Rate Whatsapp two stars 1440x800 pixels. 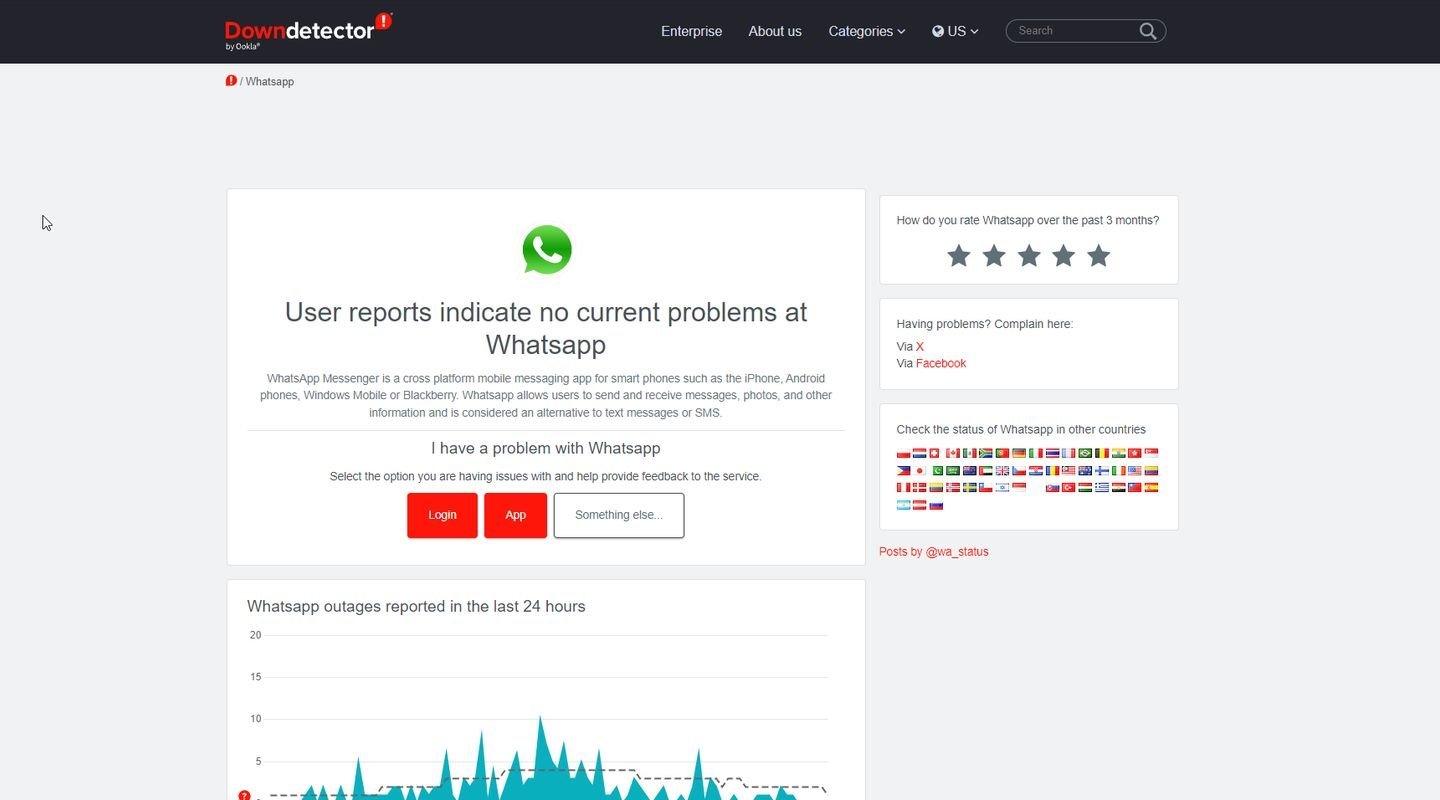tap(994, 256)
